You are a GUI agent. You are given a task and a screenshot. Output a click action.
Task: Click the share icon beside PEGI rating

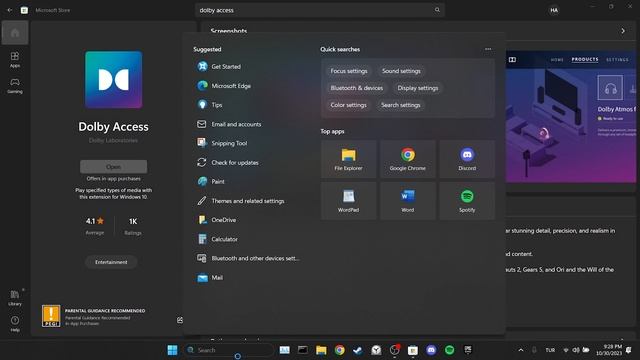pos(180,320)
